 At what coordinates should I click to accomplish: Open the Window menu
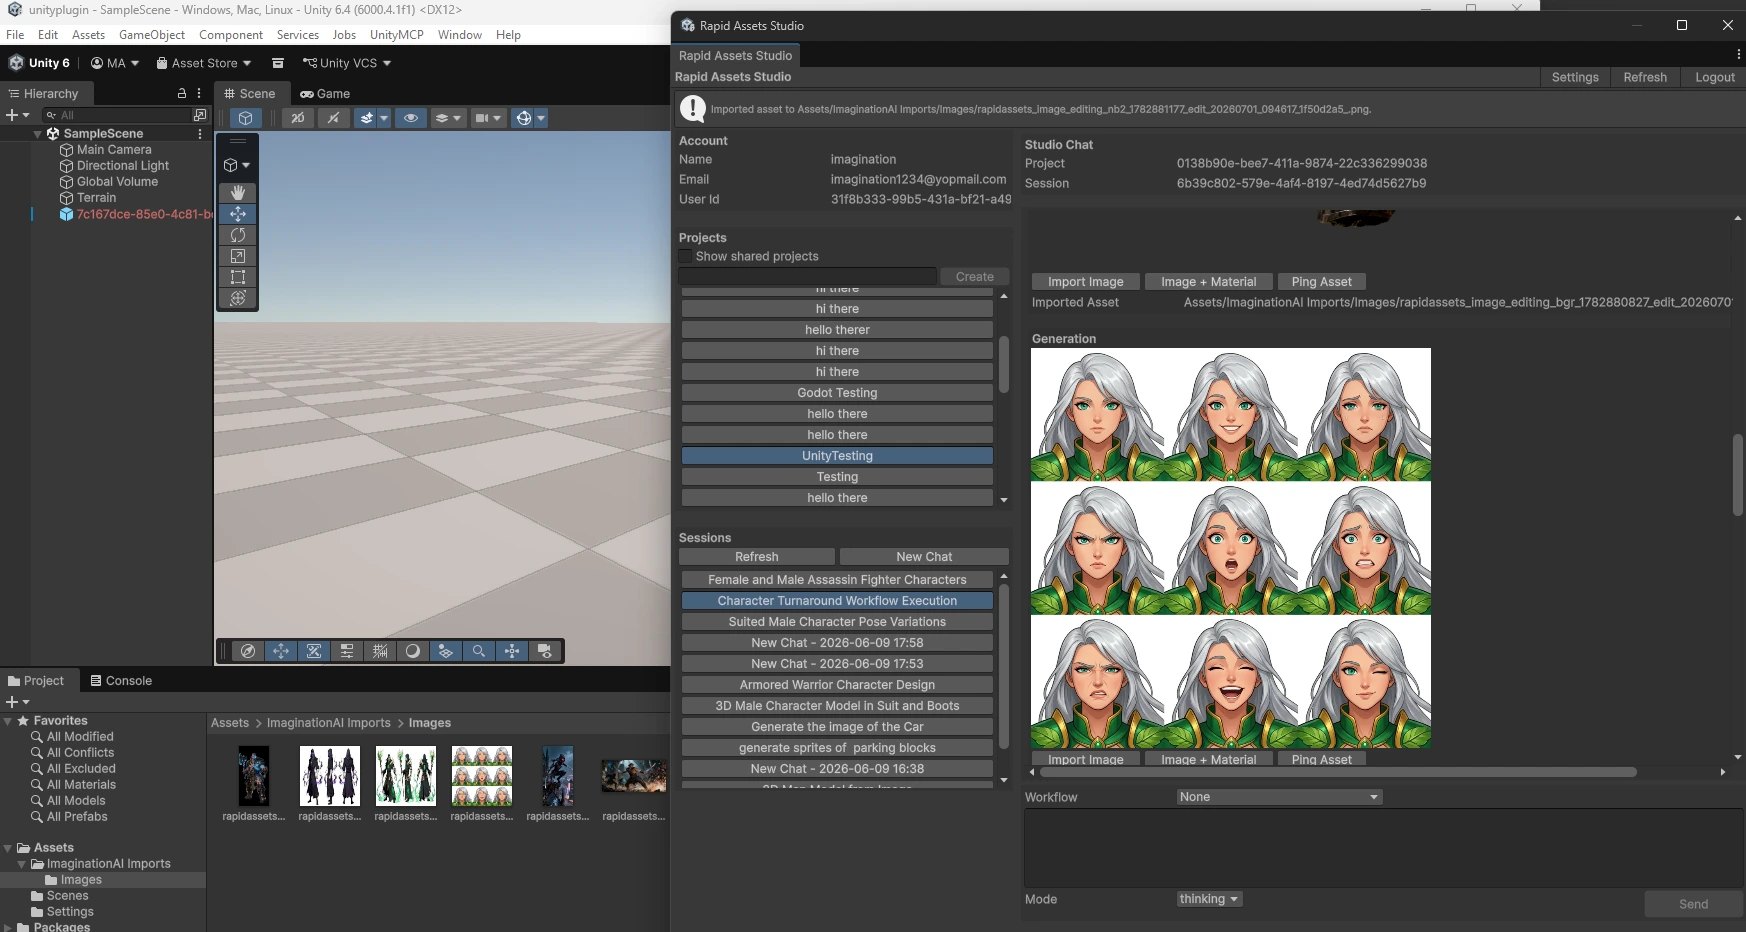coord(460,34)
